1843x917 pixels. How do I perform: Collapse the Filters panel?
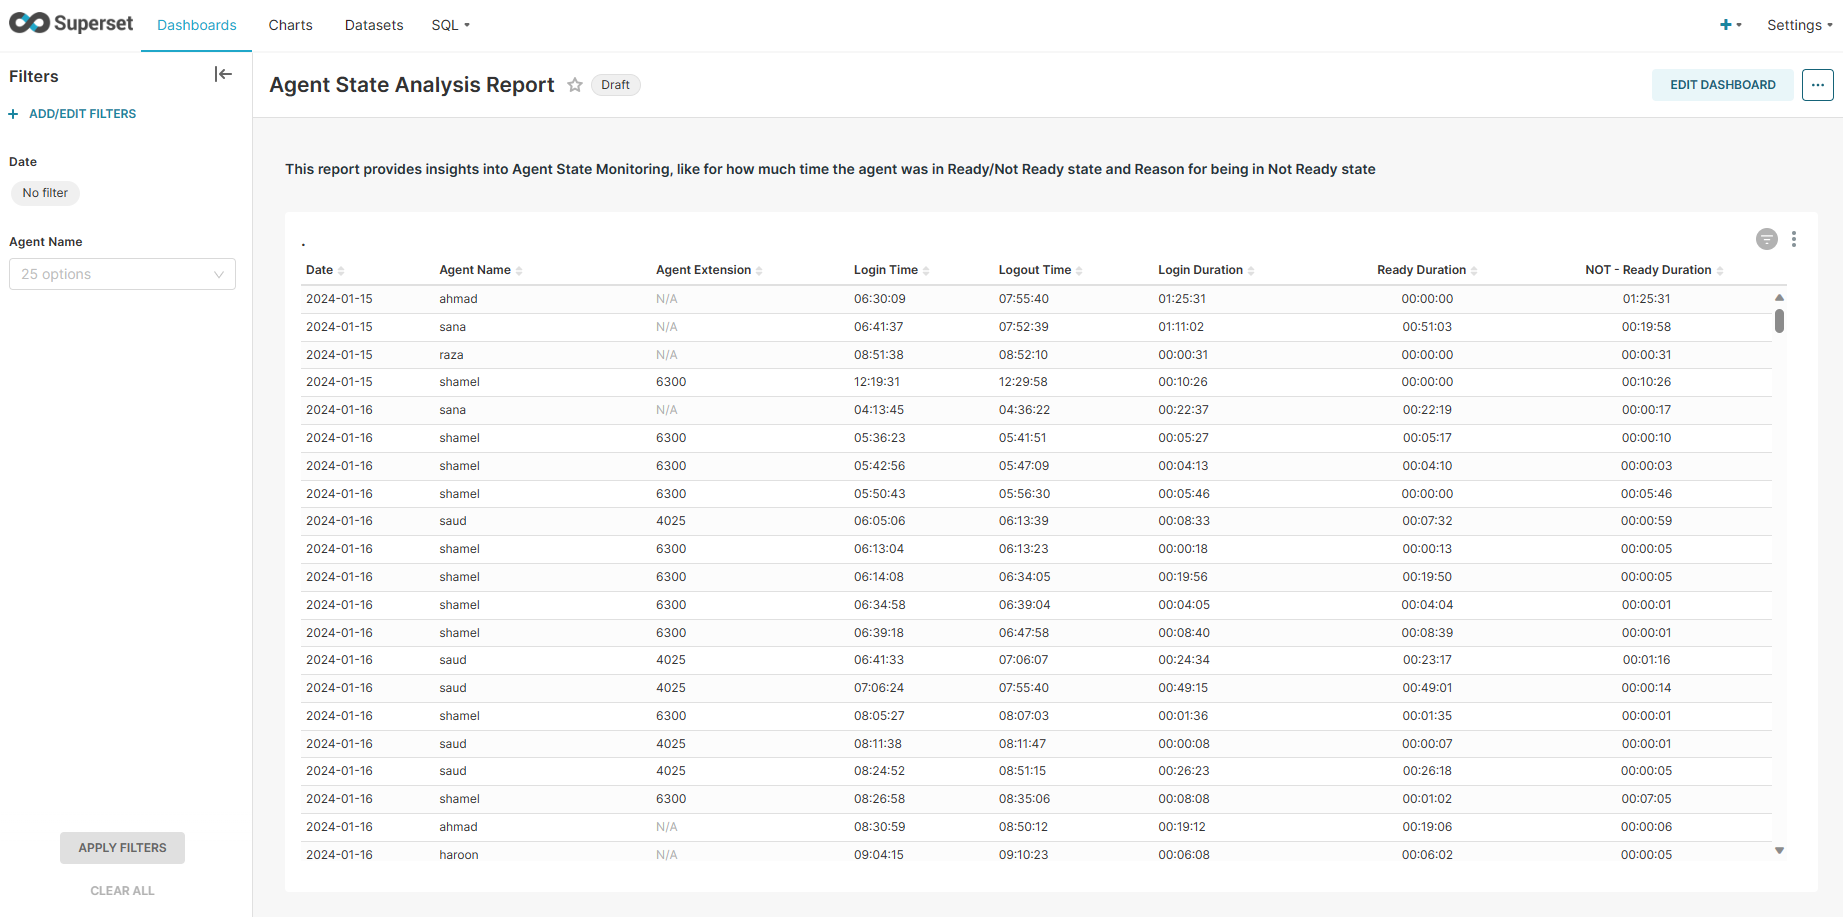223,75
